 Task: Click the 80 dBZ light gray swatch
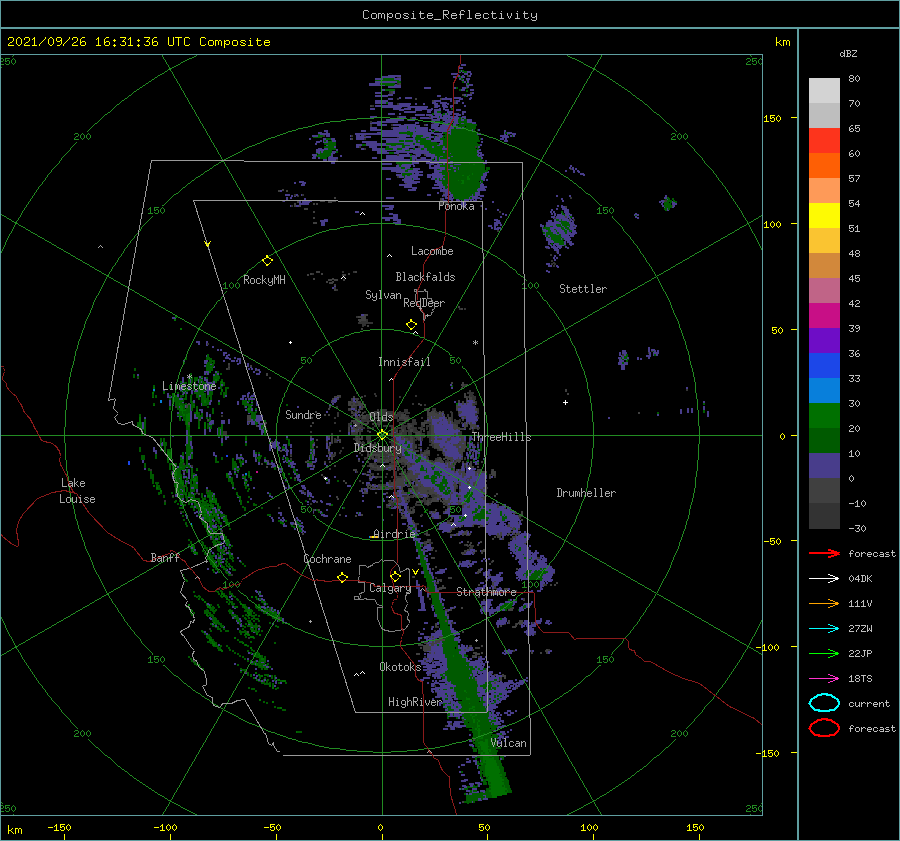824,91
